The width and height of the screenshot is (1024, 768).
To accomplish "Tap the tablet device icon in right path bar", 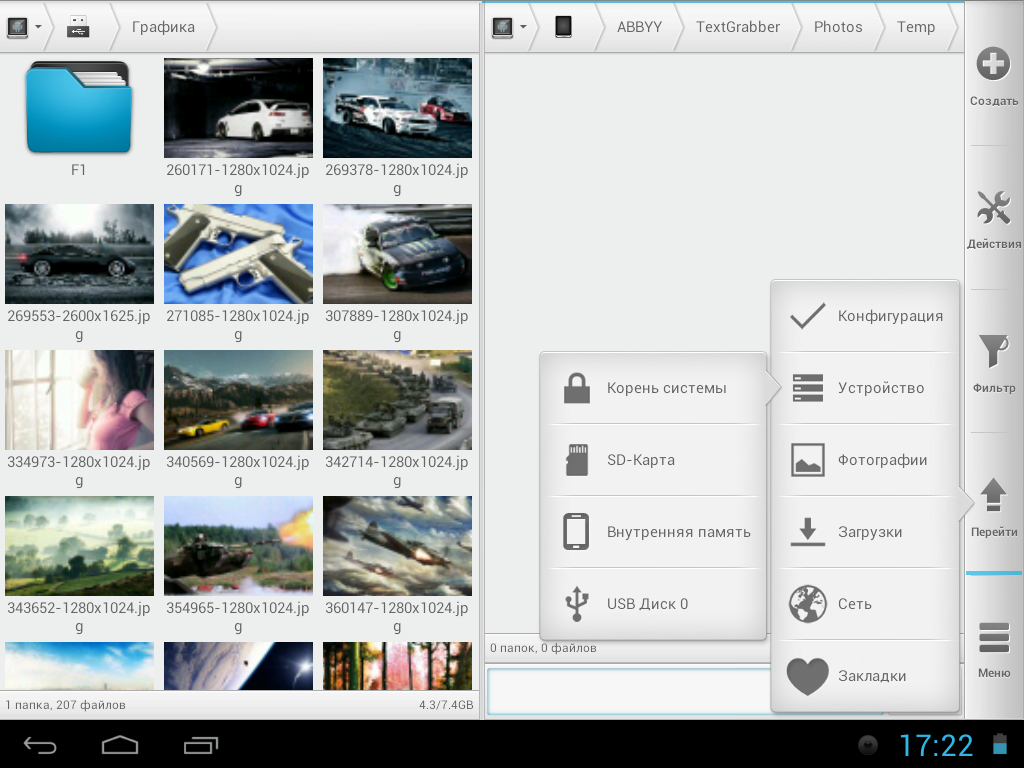I will [563, 27].
